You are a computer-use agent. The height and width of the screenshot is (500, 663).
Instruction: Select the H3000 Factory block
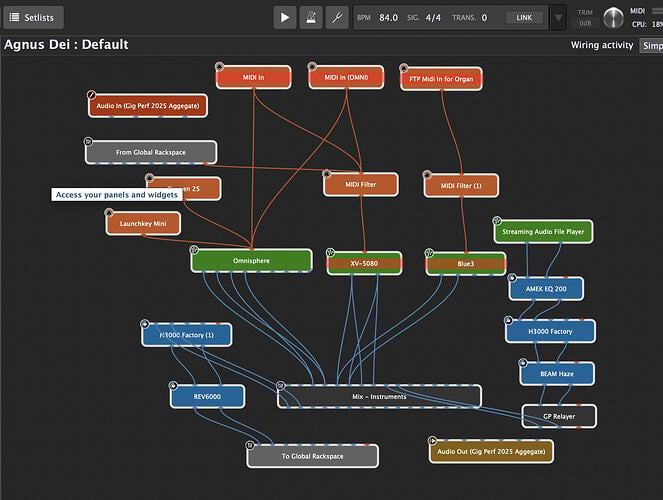click(550, 331)
